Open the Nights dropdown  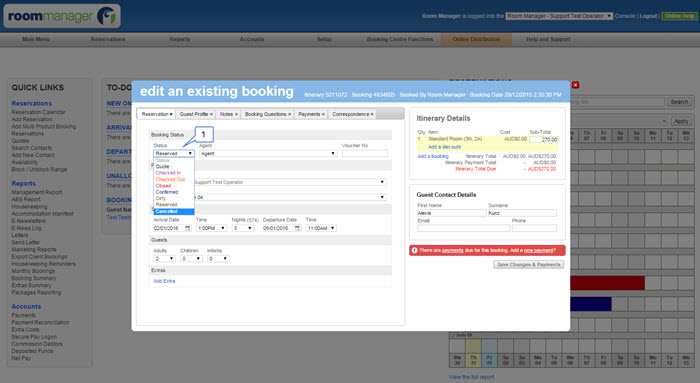pos(243,228)
